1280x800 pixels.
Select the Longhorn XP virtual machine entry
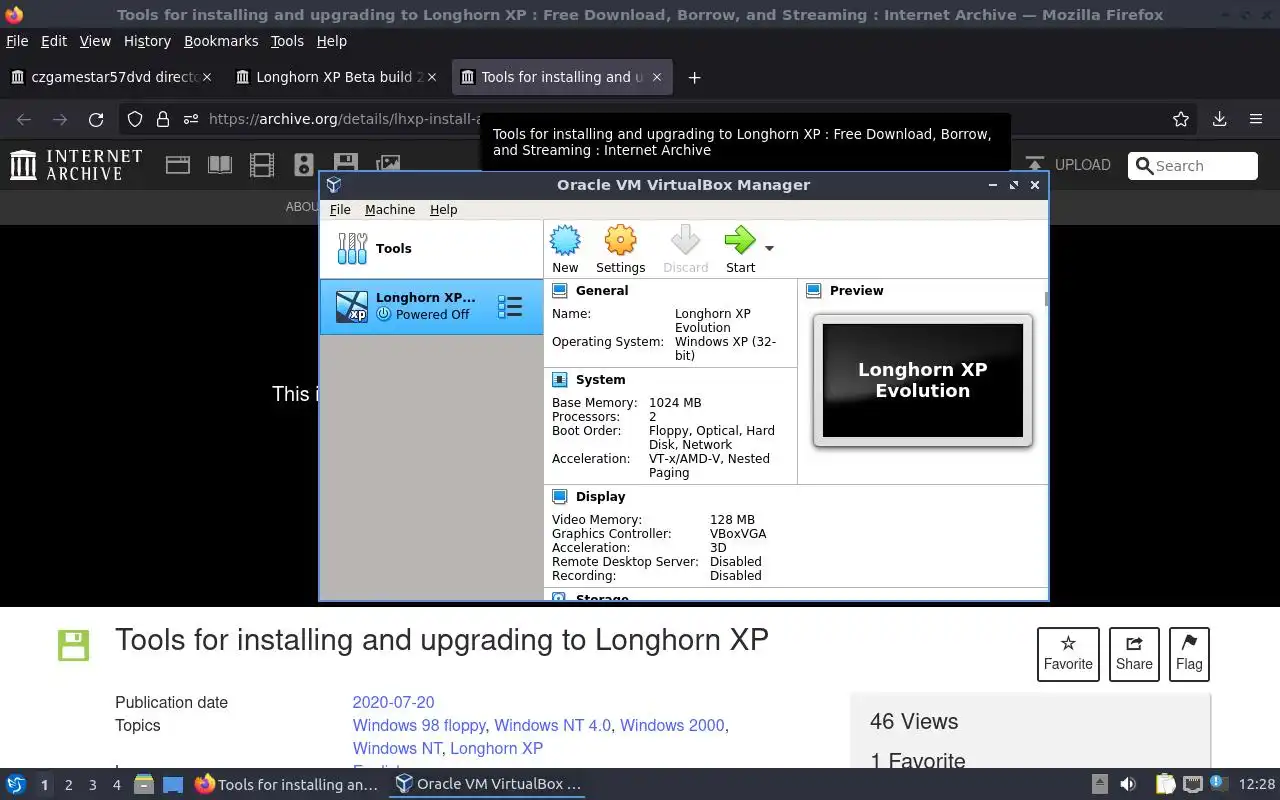pos(431,306)
